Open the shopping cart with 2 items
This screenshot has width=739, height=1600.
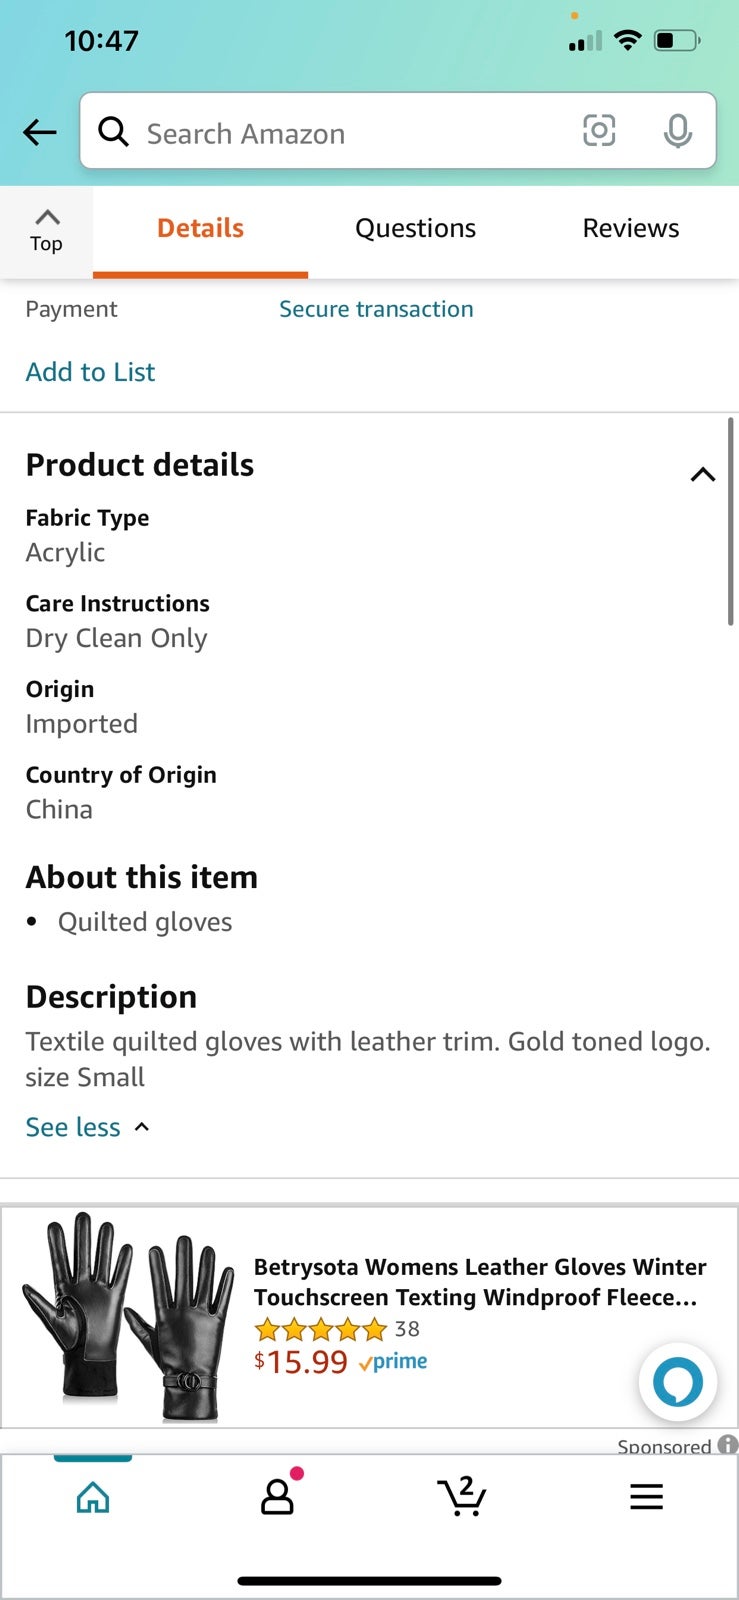(462, 1496)
